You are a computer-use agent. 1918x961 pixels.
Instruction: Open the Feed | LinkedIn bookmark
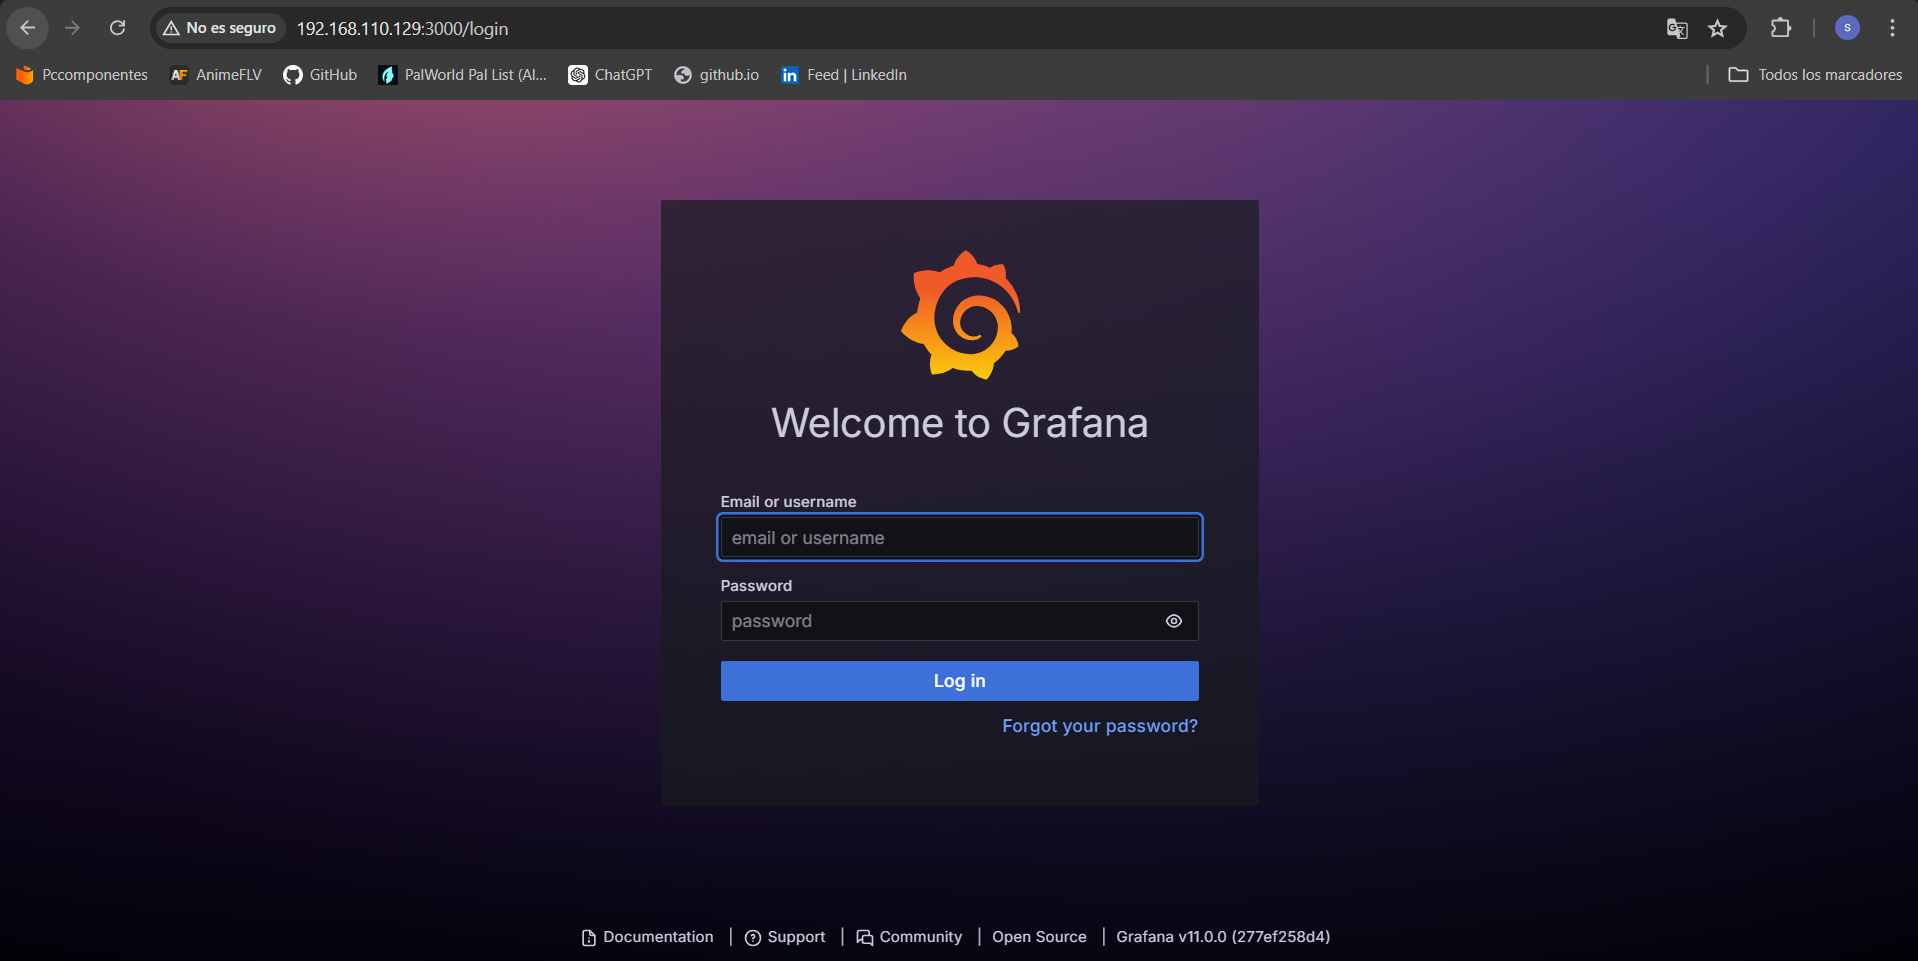(x=843, y=74)
